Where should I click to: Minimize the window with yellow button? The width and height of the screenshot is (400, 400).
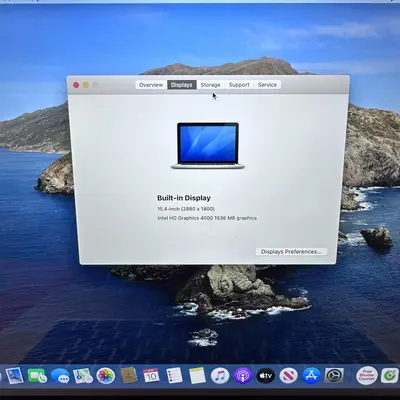[x=86, y=85]
